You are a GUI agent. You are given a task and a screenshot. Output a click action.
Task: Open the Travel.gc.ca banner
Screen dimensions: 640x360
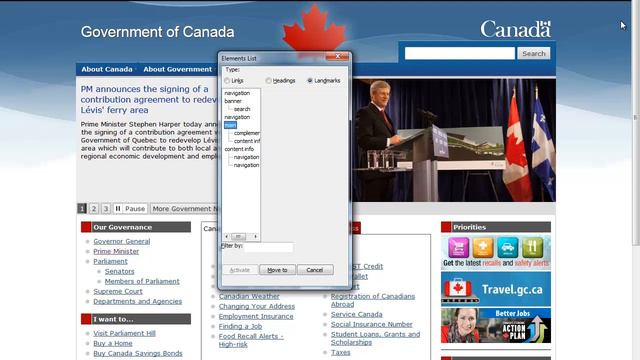496,289
